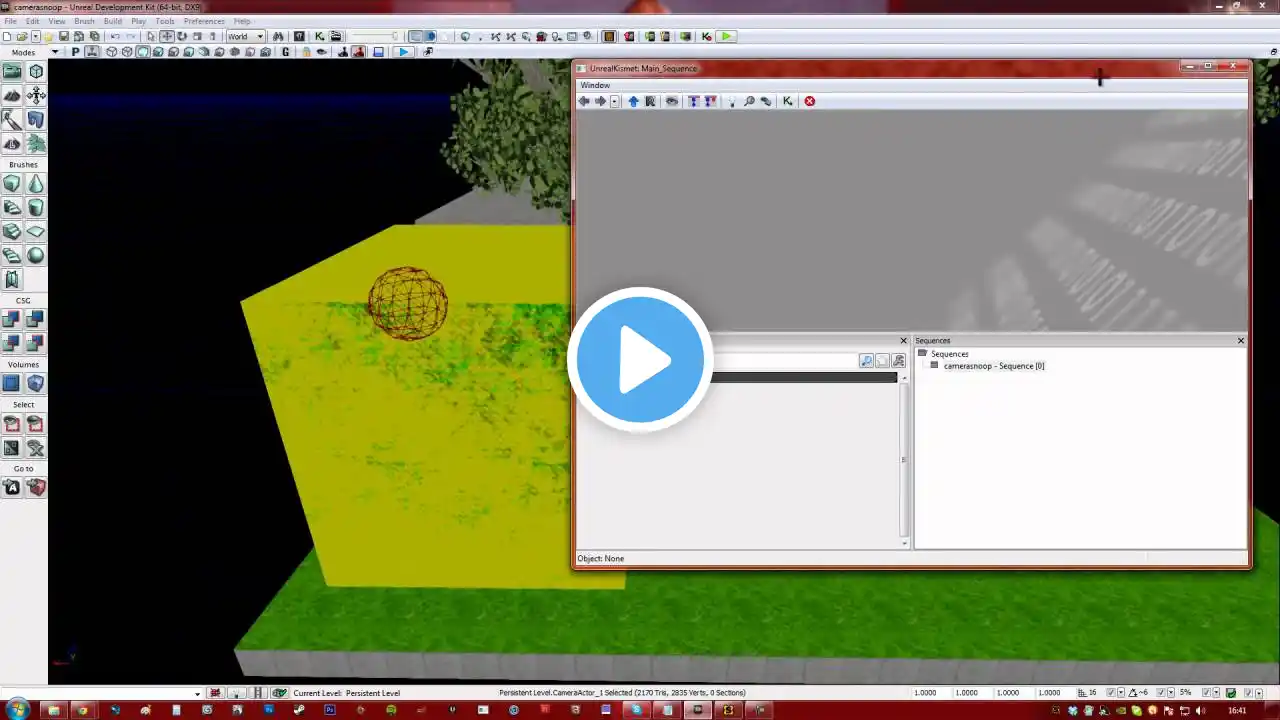Select the 'Sequences' root tree item

[949, 354]
